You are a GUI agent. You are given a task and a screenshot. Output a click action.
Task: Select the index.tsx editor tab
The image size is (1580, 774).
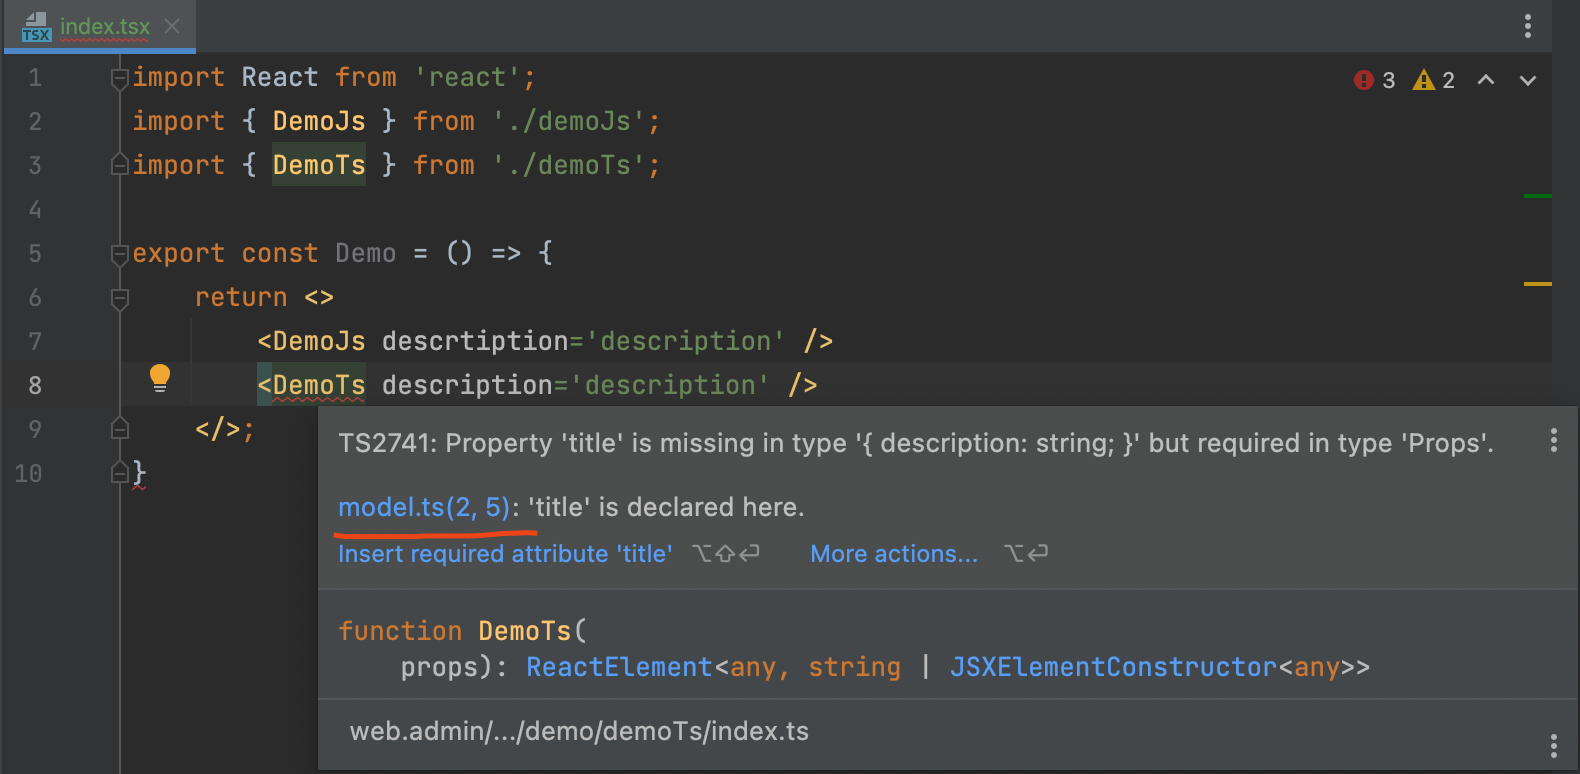click(98, 26)
